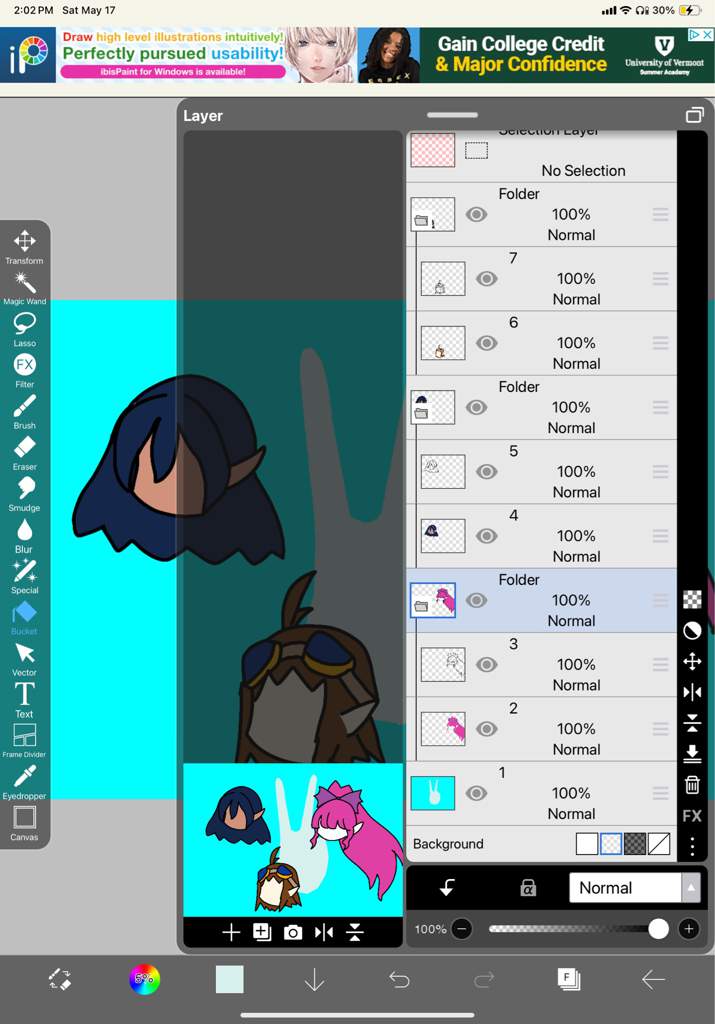Screen dimensions: 715x1024
Task: Toggle layer window mode icon top right
Action: point(694,115)
